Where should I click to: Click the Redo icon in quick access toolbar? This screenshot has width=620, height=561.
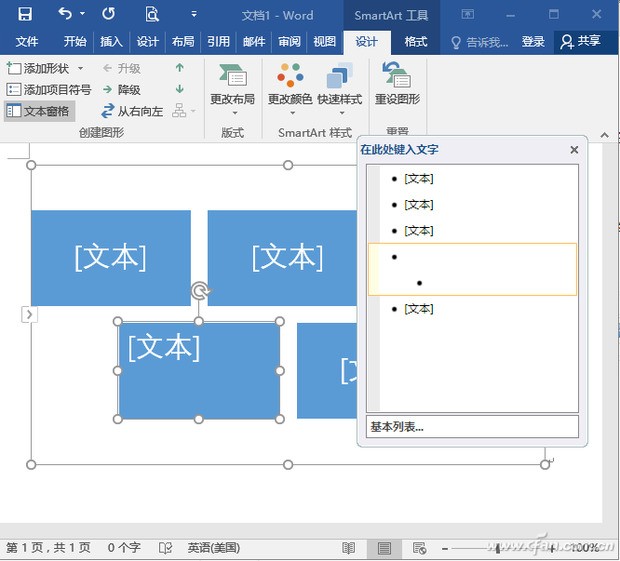tap(108, 14)
